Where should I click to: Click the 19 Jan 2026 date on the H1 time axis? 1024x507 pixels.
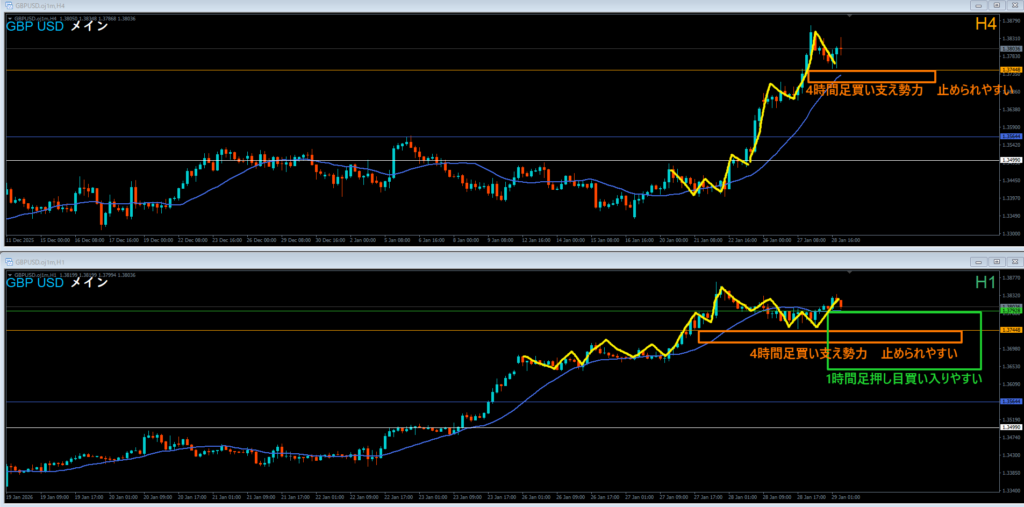(19, 497)
